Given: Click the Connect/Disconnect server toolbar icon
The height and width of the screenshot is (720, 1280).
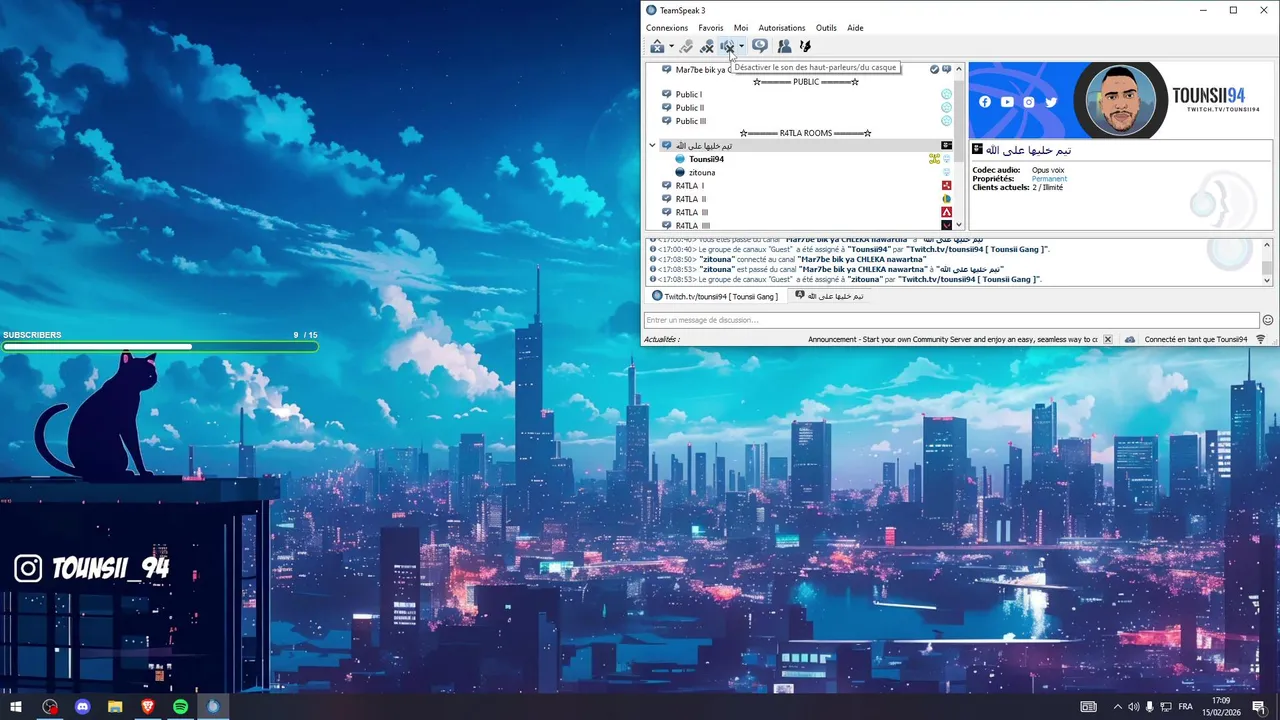Looking at the screenshot, I should tap(657, 46).
